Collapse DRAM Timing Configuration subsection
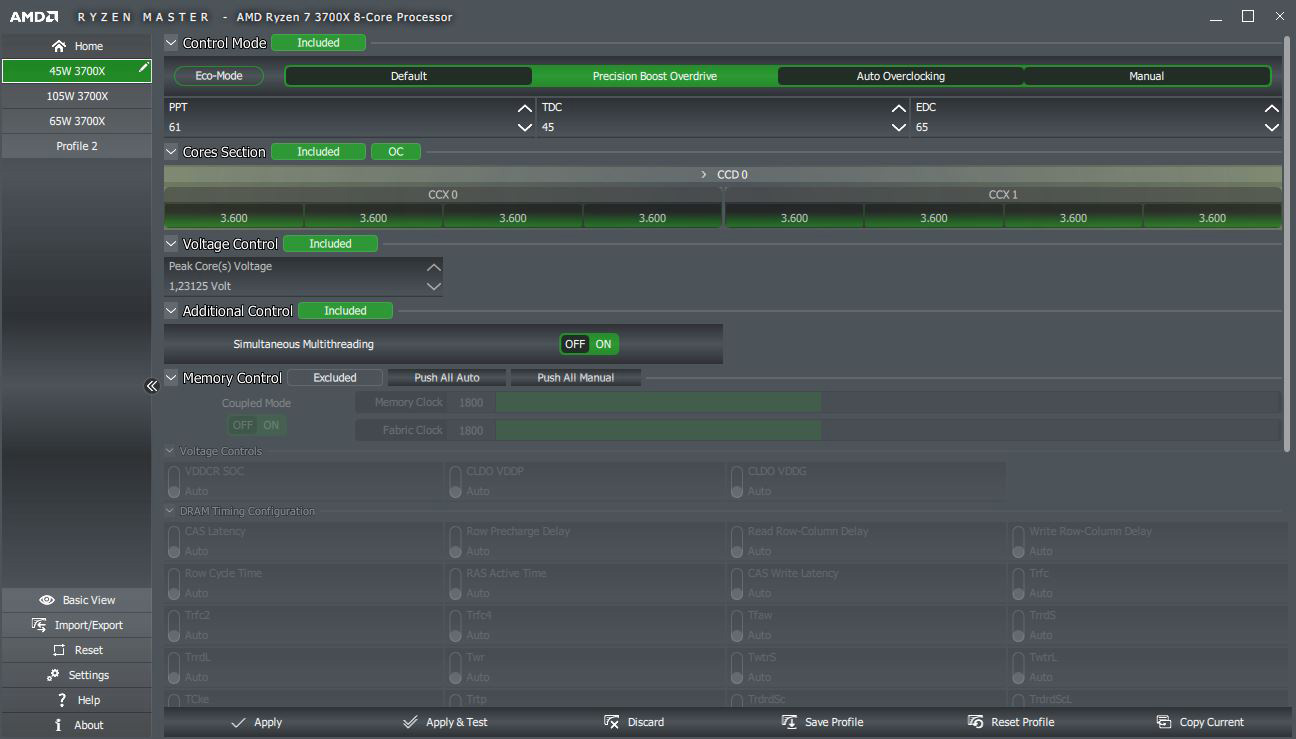 coord(170,511)
